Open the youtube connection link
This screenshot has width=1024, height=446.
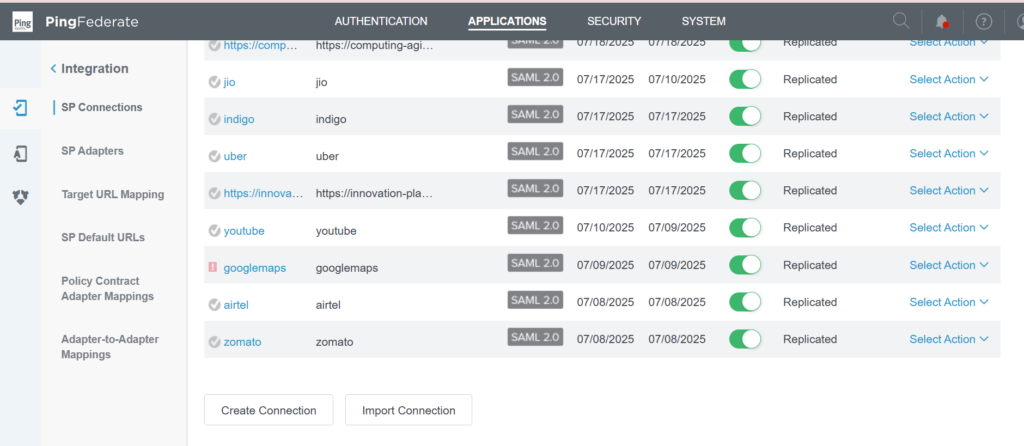pos(244,231)
